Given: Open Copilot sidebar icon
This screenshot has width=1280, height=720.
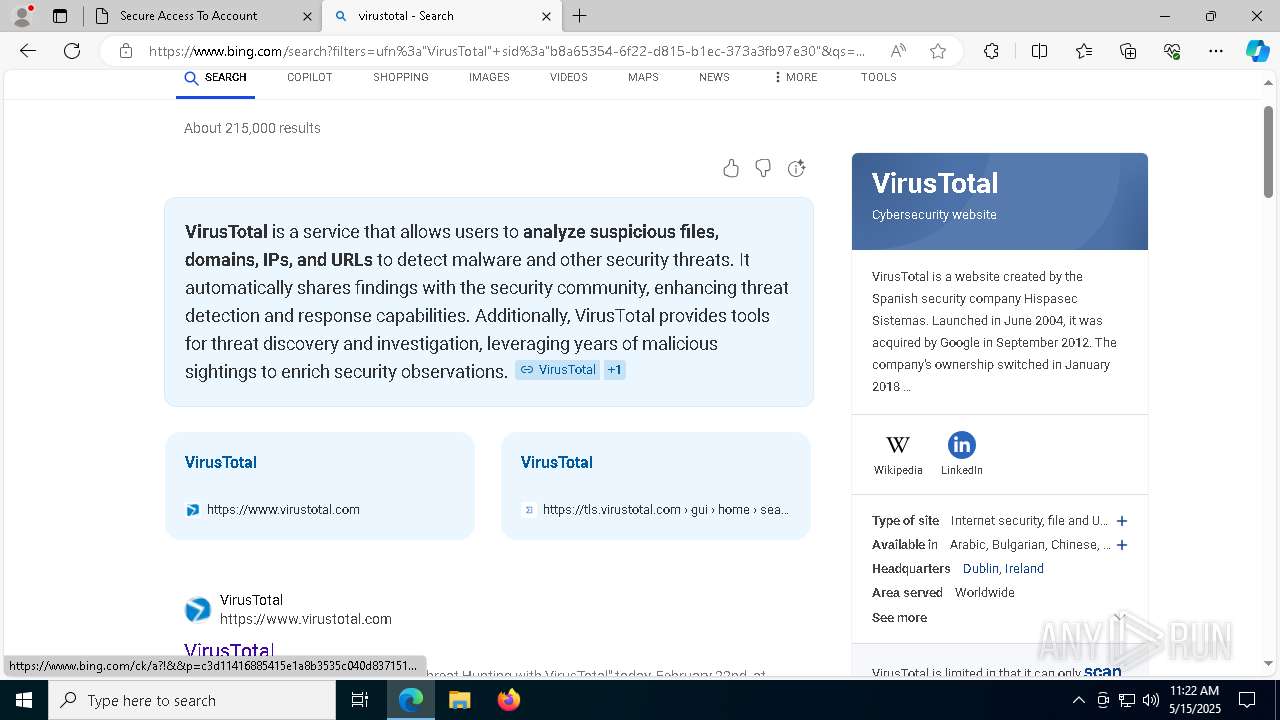Looking at the screenshot, I should pyautogui.click(x=1257, y=51).
